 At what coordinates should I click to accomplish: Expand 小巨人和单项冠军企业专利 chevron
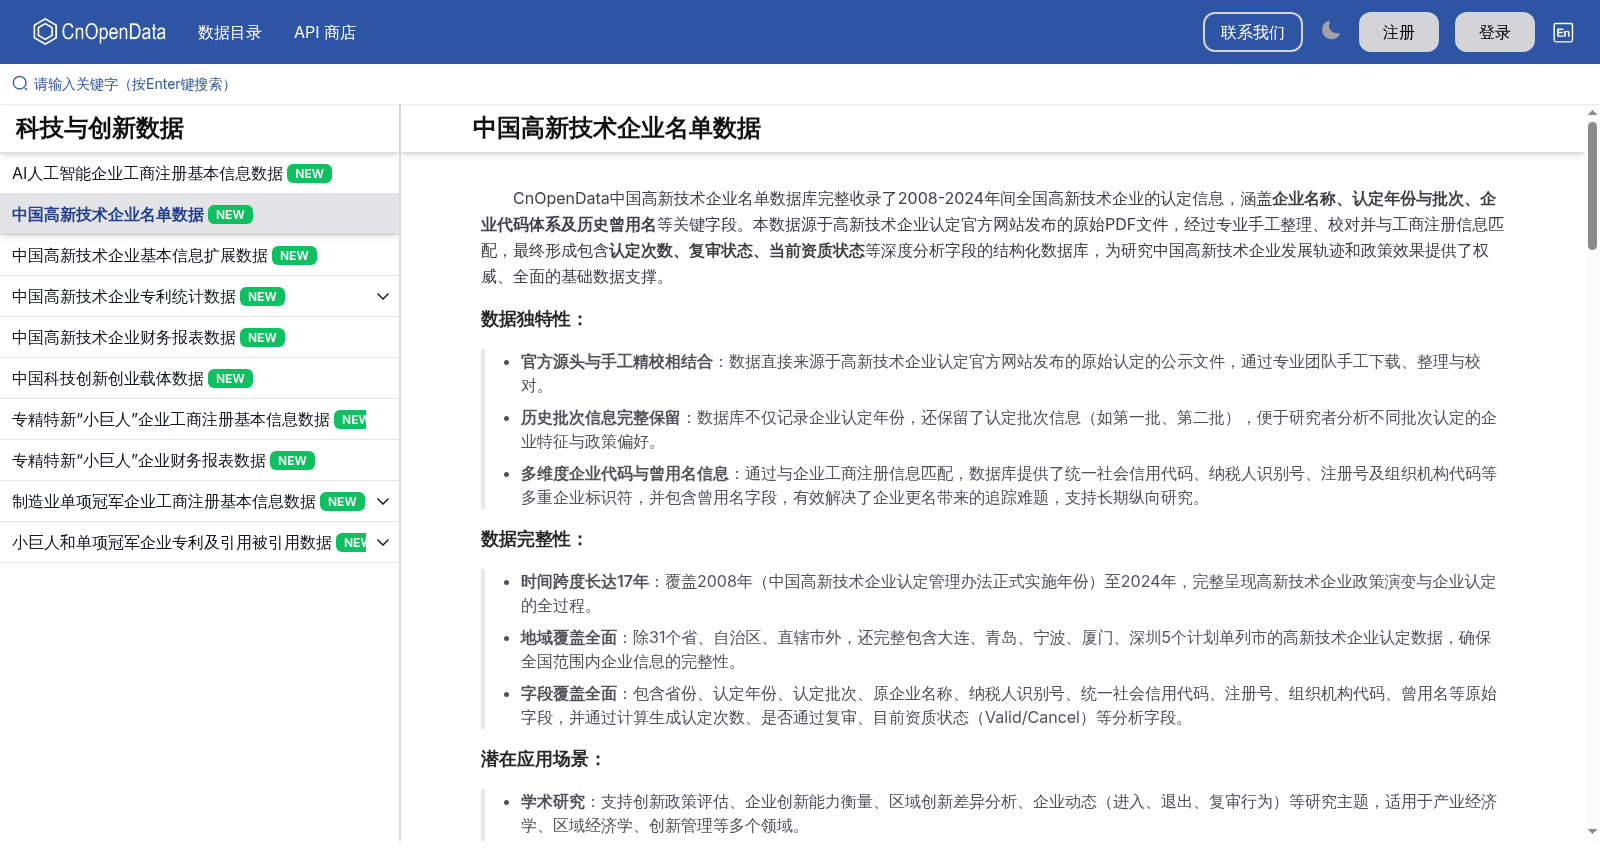(x=382, y=542)
